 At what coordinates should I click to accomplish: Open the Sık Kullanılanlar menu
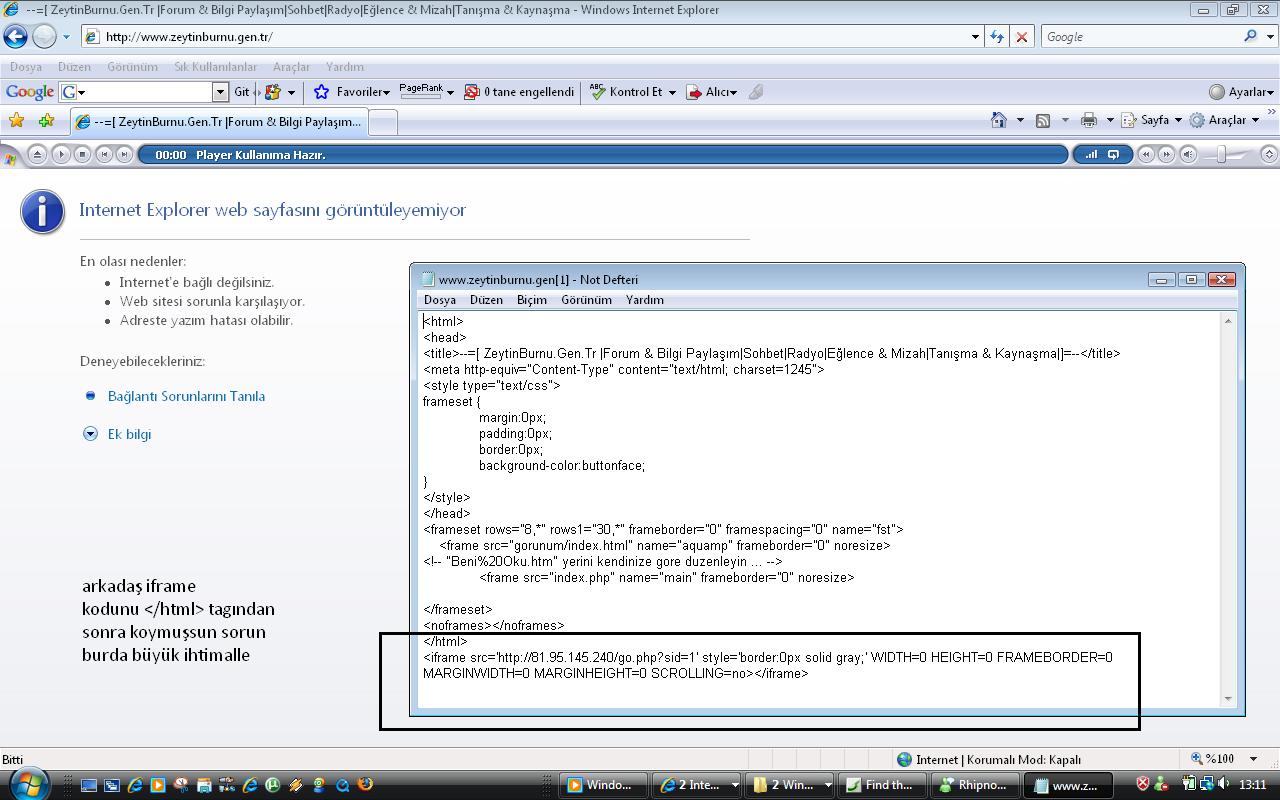point(215,67)
